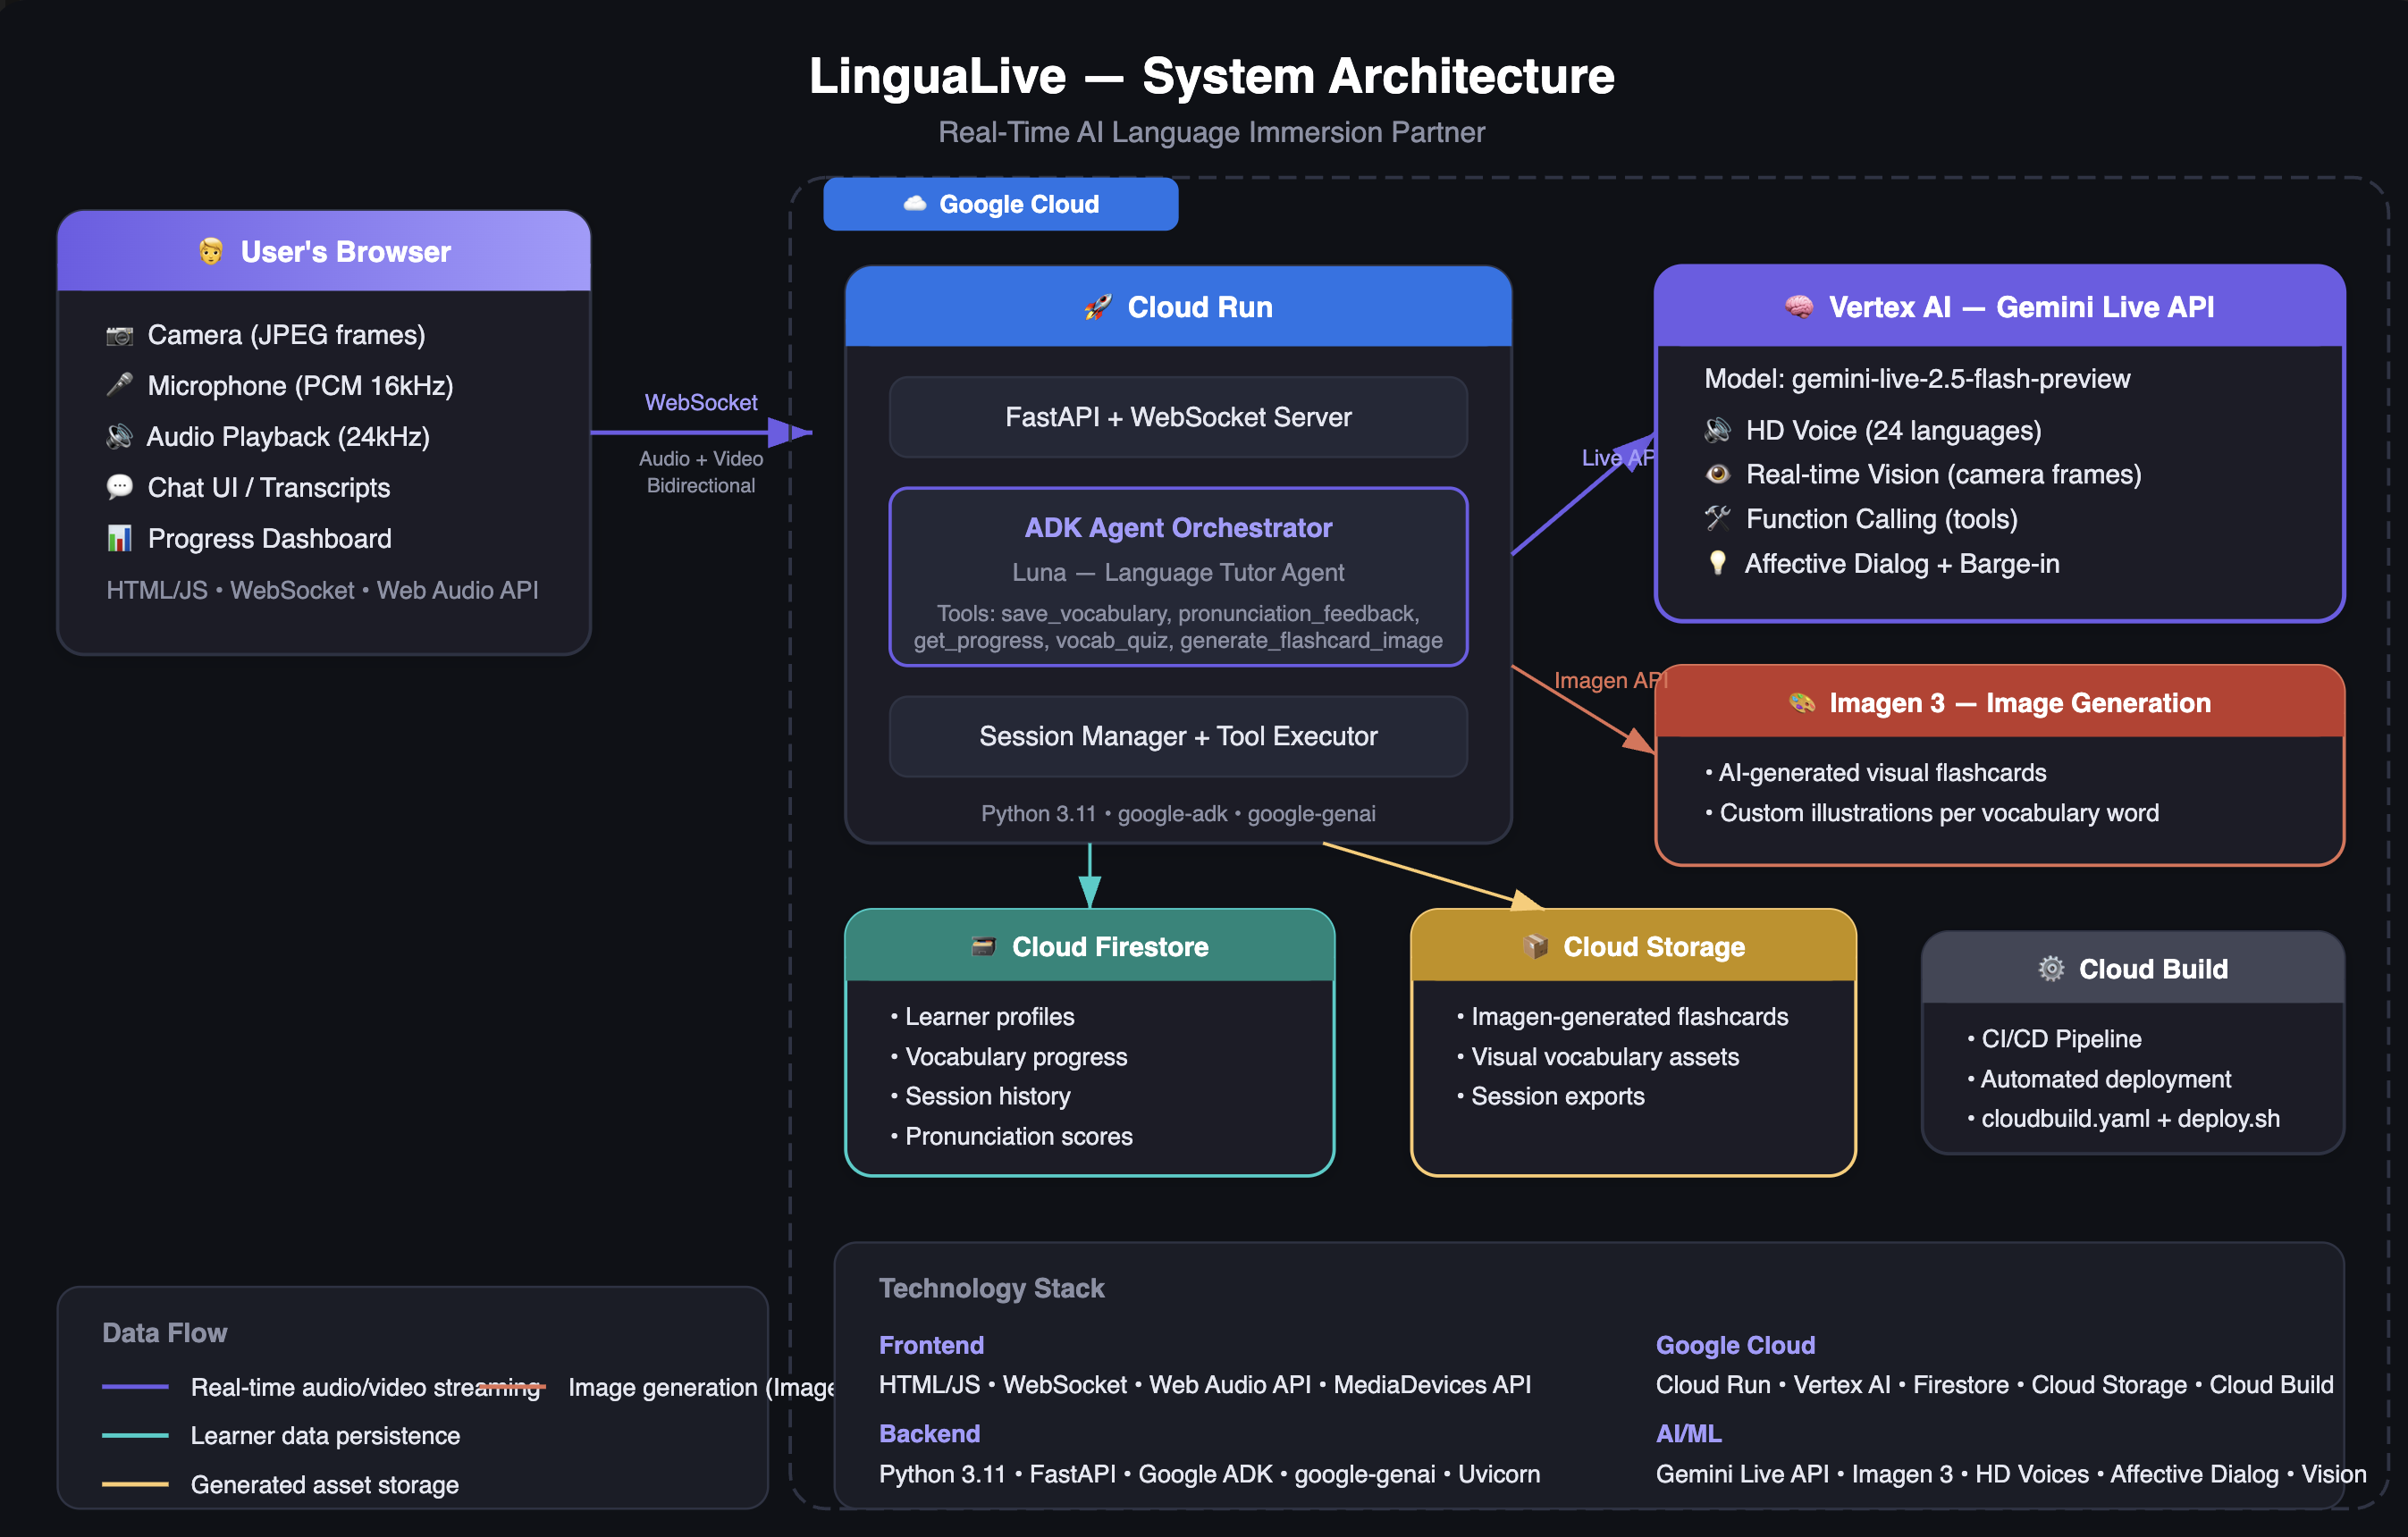
Task: Click the brain icon in Vertex AI header
Action: point(1798,307)
